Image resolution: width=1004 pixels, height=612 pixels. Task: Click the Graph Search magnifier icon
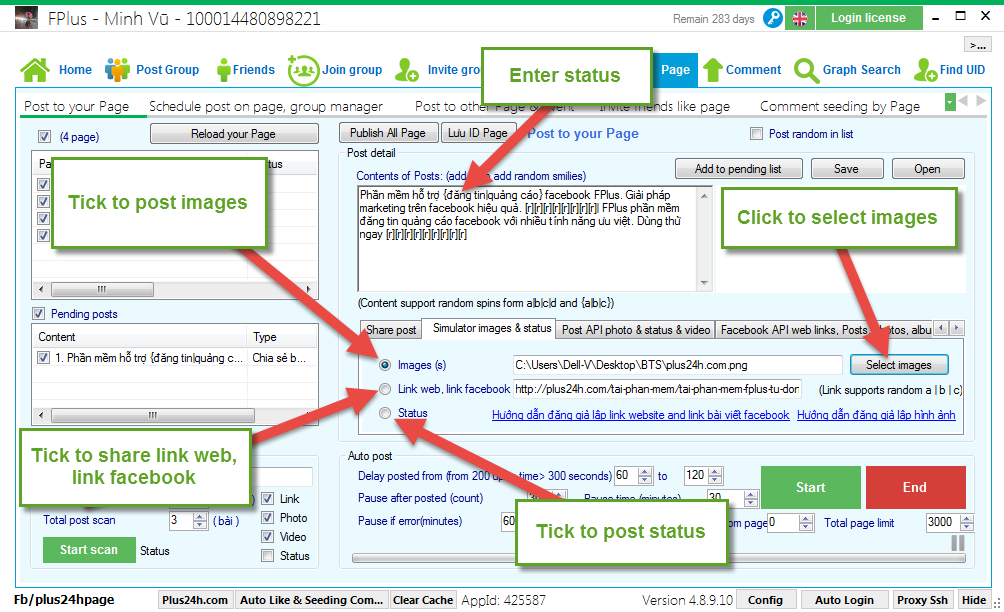click(806, 70)
